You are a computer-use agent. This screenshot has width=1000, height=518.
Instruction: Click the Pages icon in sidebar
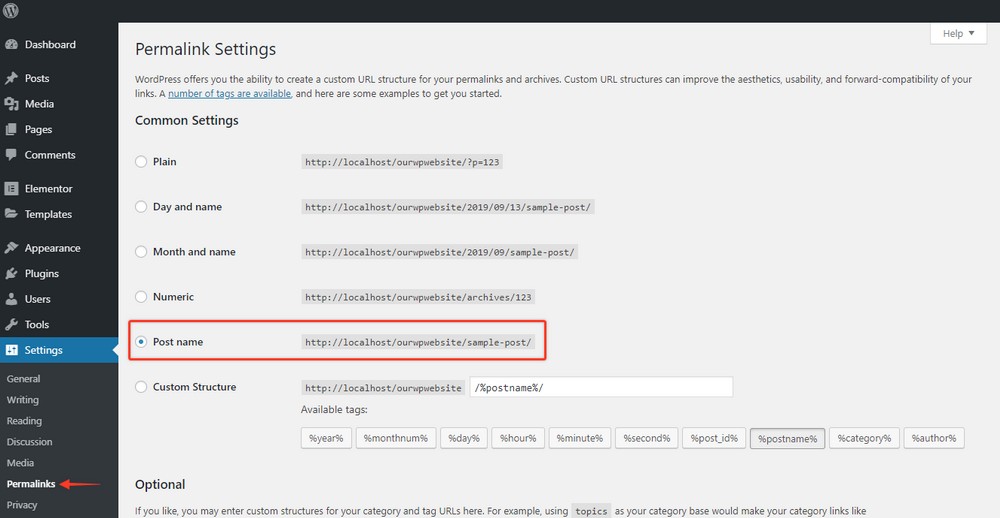pos(11,130)
